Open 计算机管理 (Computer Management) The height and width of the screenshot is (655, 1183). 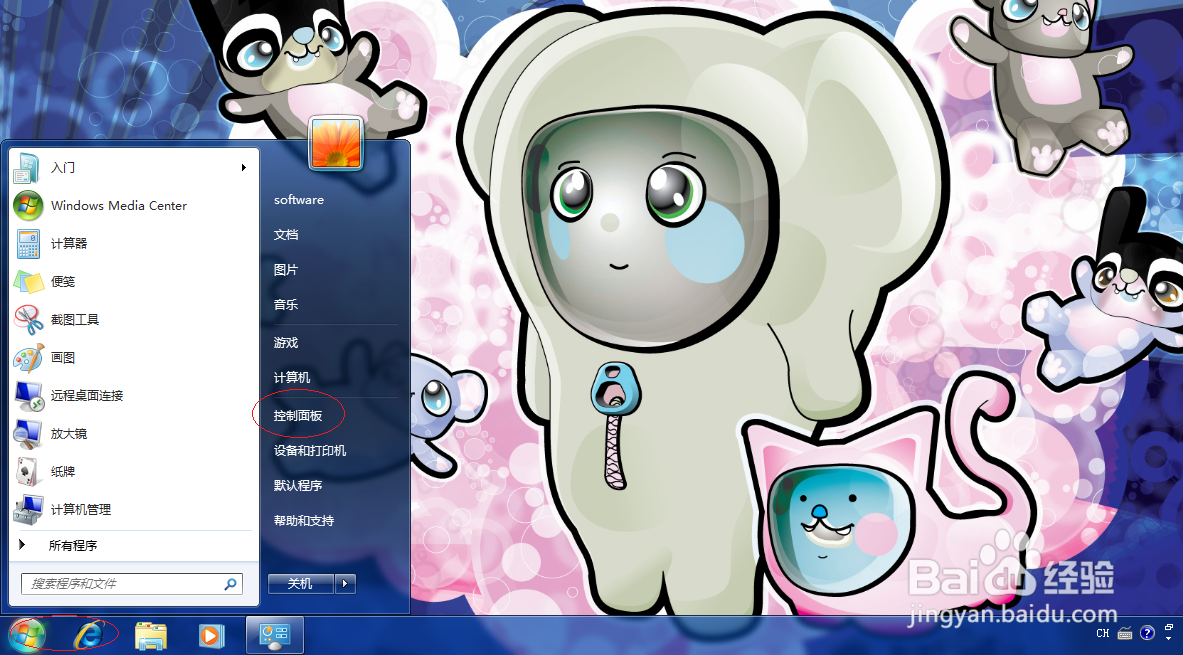point(133,509)
